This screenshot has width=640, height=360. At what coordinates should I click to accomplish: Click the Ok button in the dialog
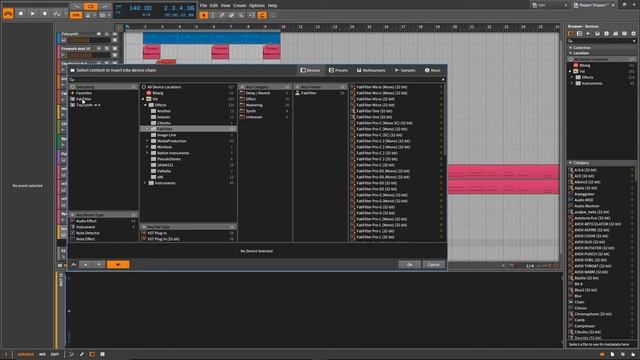pyautogui.click(x=409, y=264)
